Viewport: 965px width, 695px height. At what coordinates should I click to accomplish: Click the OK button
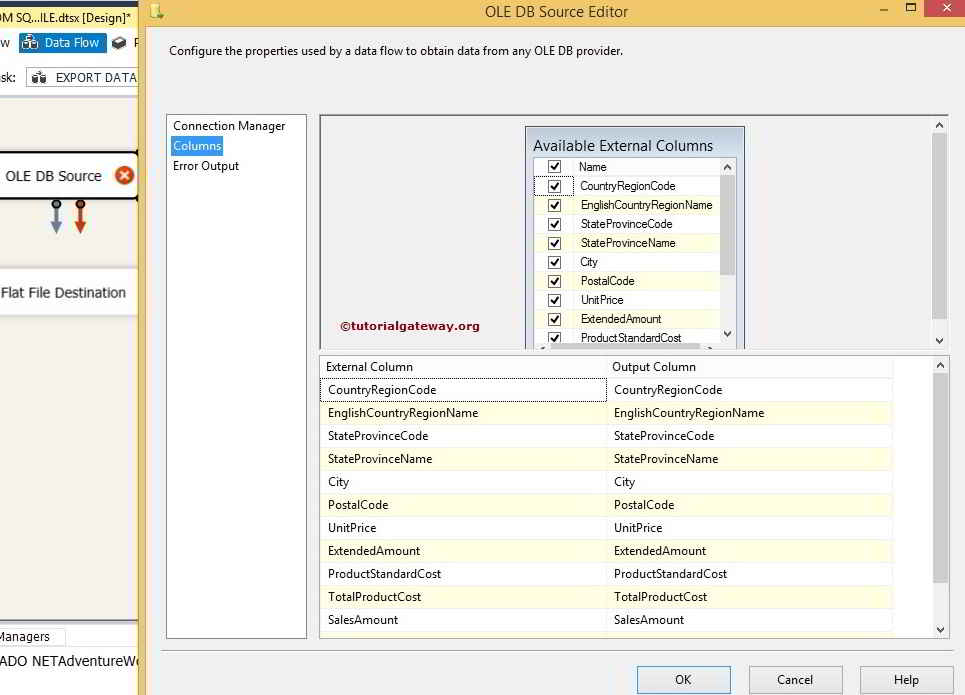point(683,680)
